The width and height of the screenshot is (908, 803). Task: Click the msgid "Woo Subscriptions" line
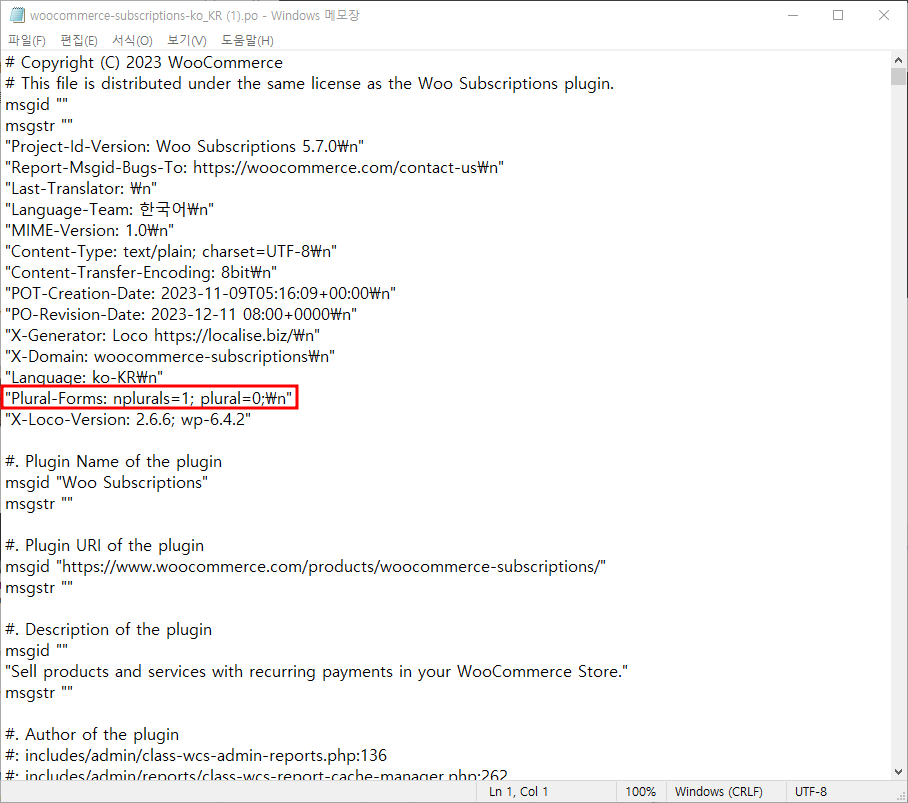(x=107, y=482)
